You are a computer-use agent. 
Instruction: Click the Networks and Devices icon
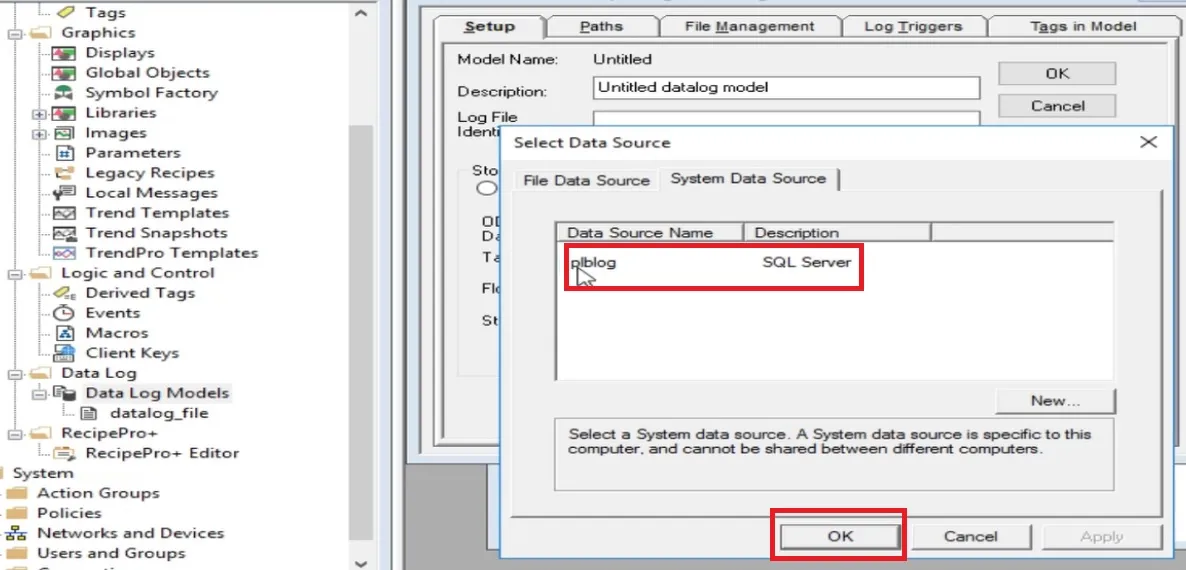coord(17,534)
